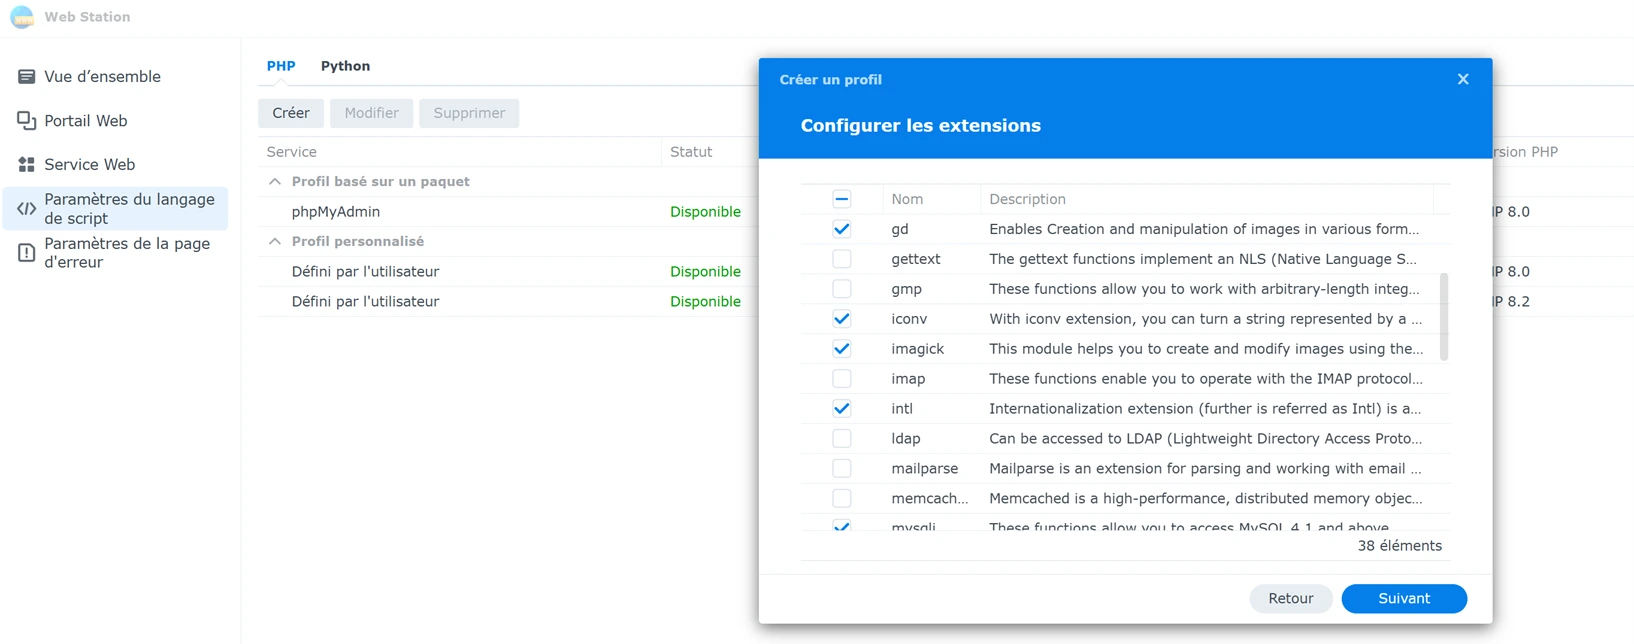Enable the memcached extension checkbox
The height and width of the screenshot is (644, 1634).
tap(842, 499)
